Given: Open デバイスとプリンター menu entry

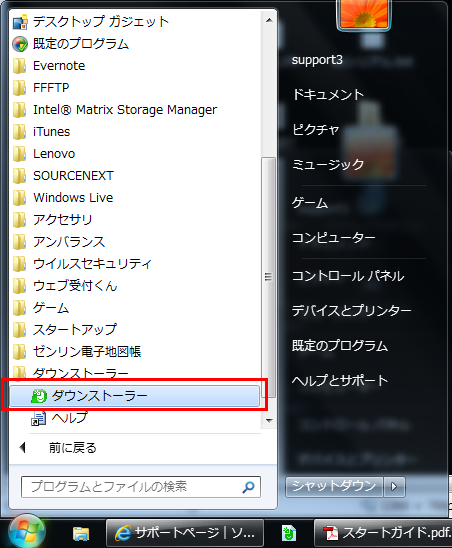Looking at the screenshot, I should click(352, 311).
